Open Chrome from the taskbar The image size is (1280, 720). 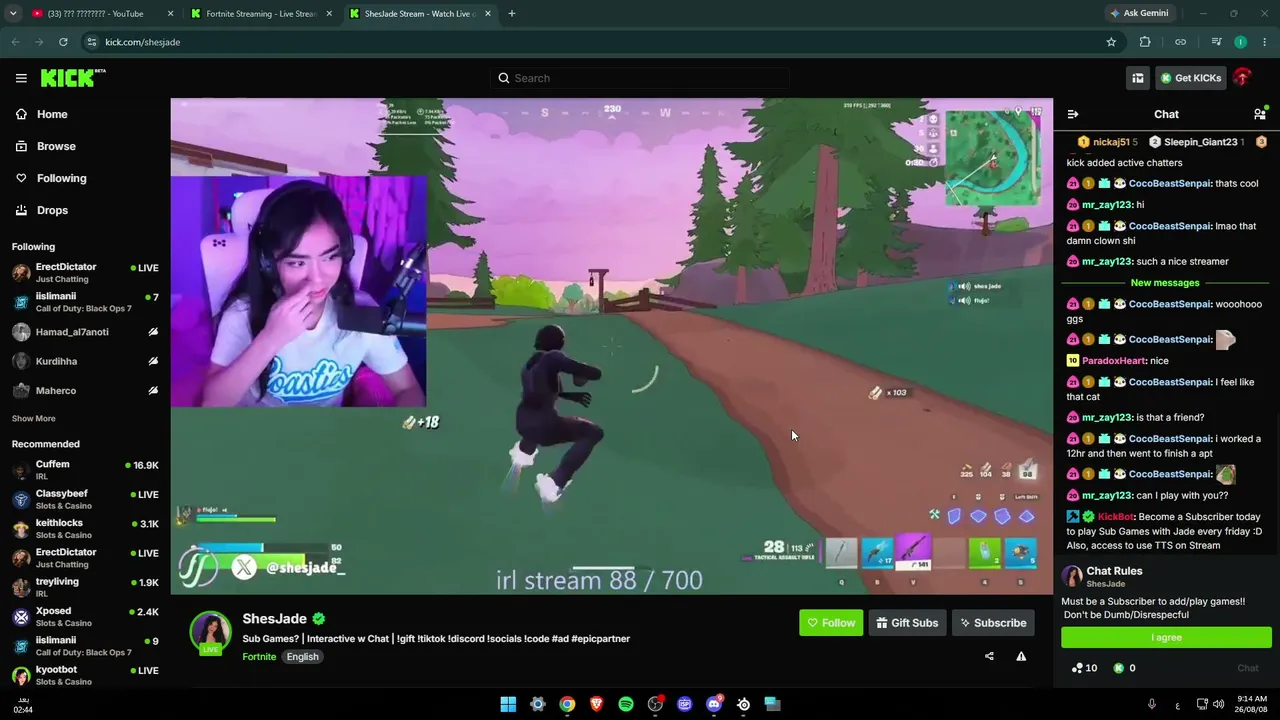tap(567, 704)
